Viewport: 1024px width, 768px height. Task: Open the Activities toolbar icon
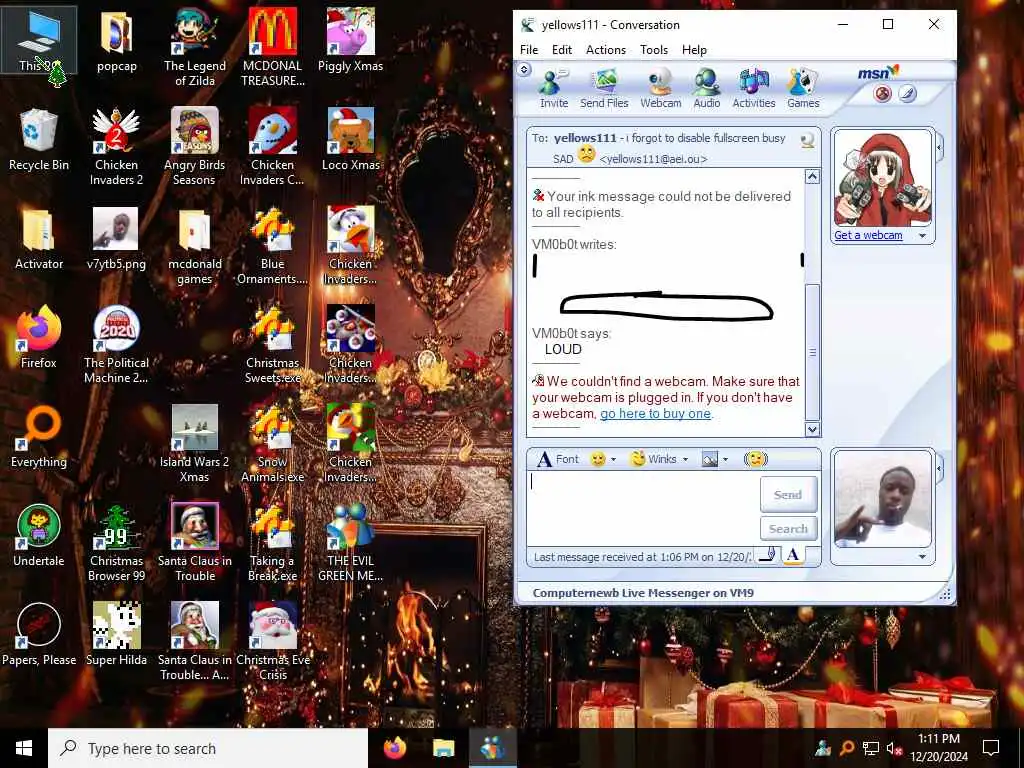click(x=754, y=88)
